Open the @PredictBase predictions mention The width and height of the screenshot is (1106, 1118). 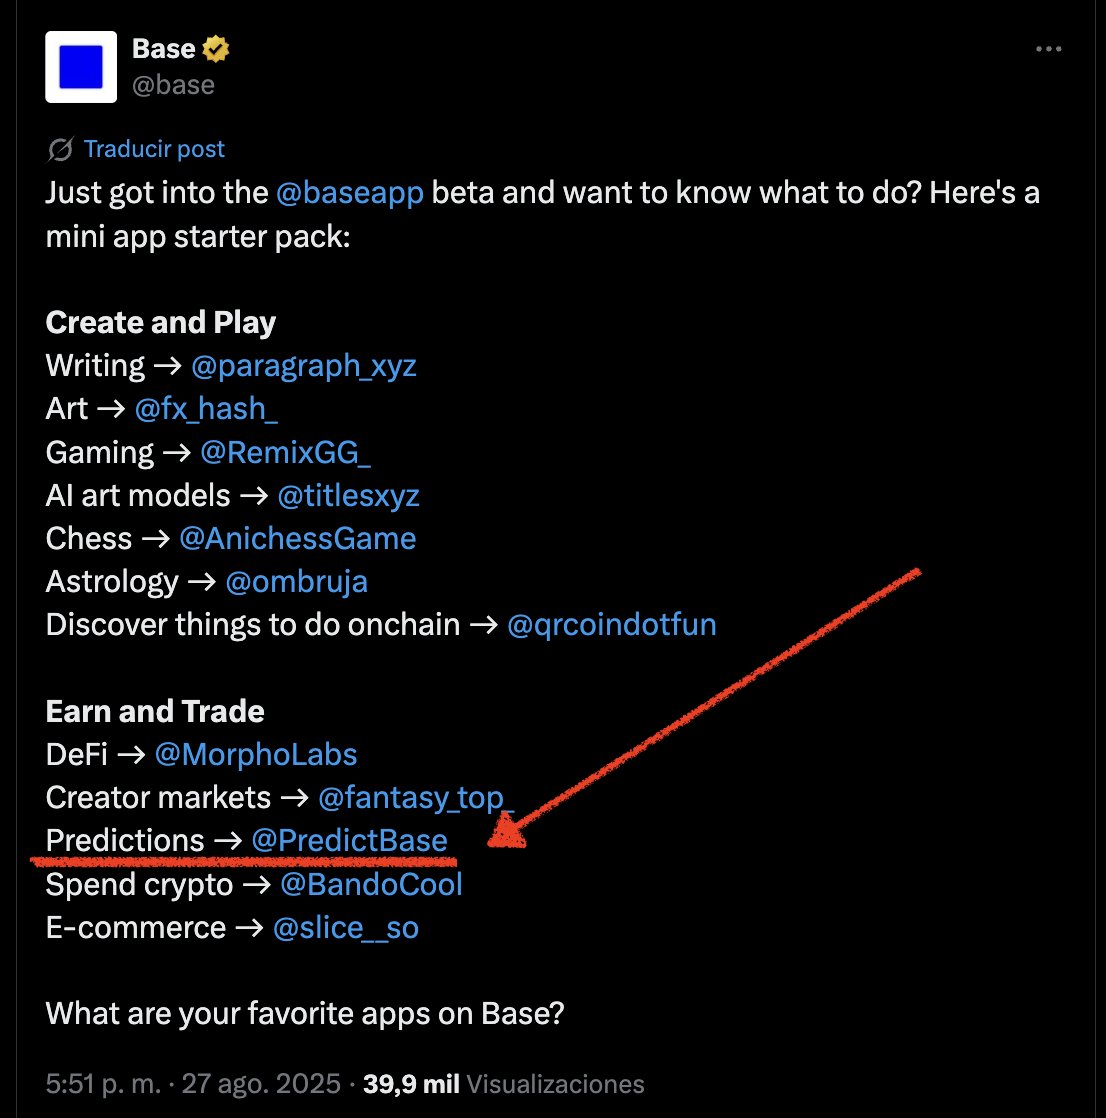349,841
